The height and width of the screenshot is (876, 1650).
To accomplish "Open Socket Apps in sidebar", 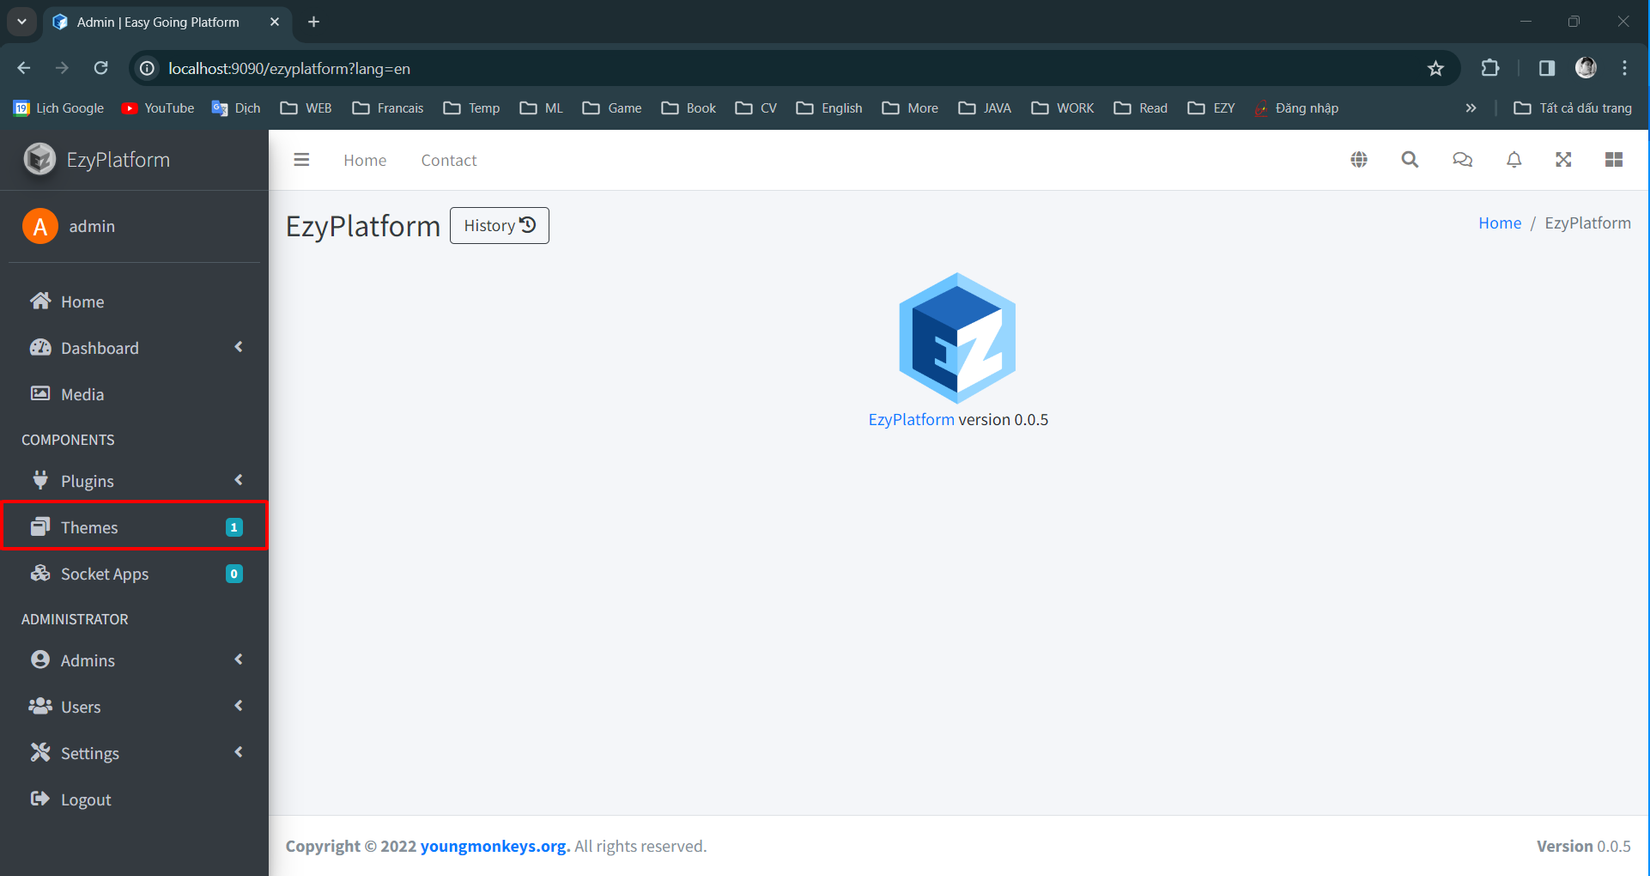I will 134,574.
